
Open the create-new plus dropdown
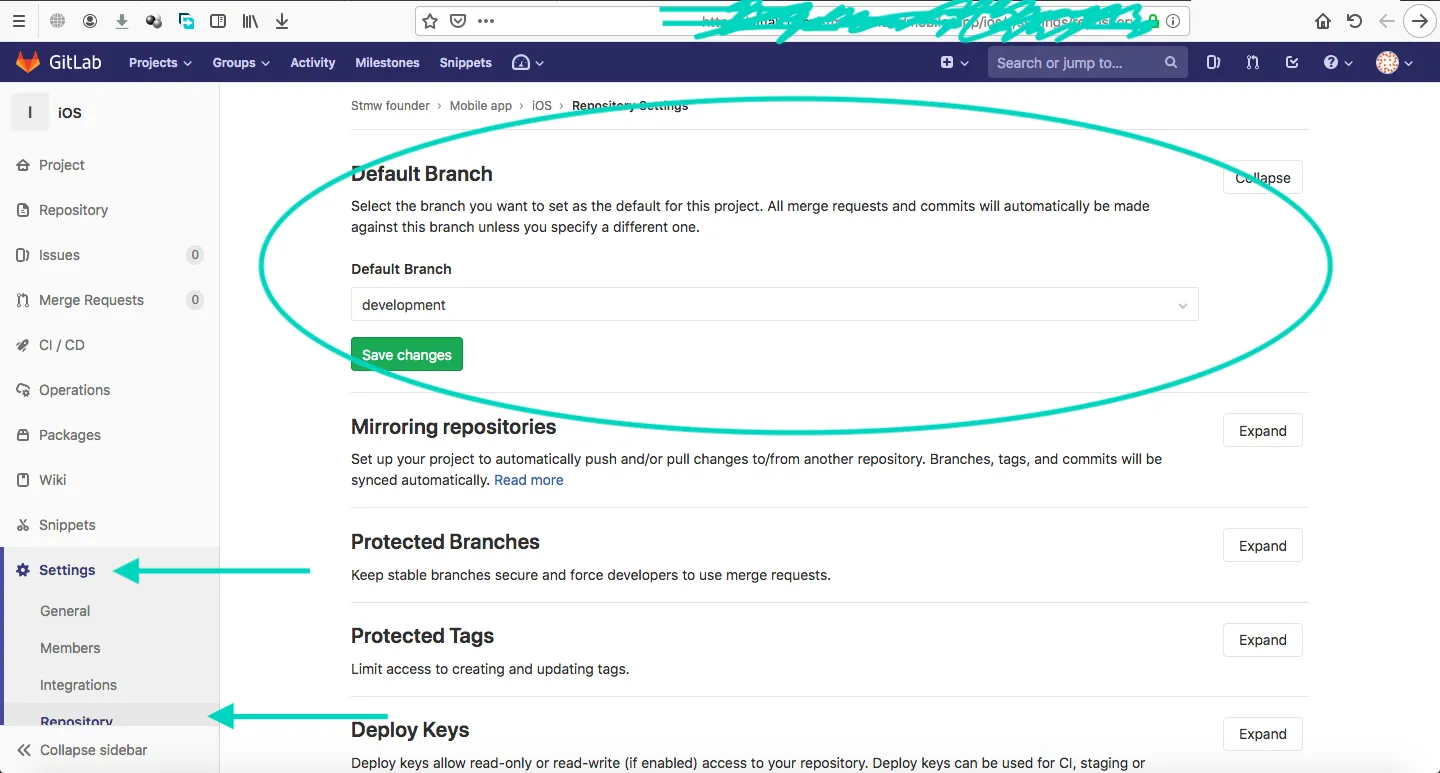(953, 62)
